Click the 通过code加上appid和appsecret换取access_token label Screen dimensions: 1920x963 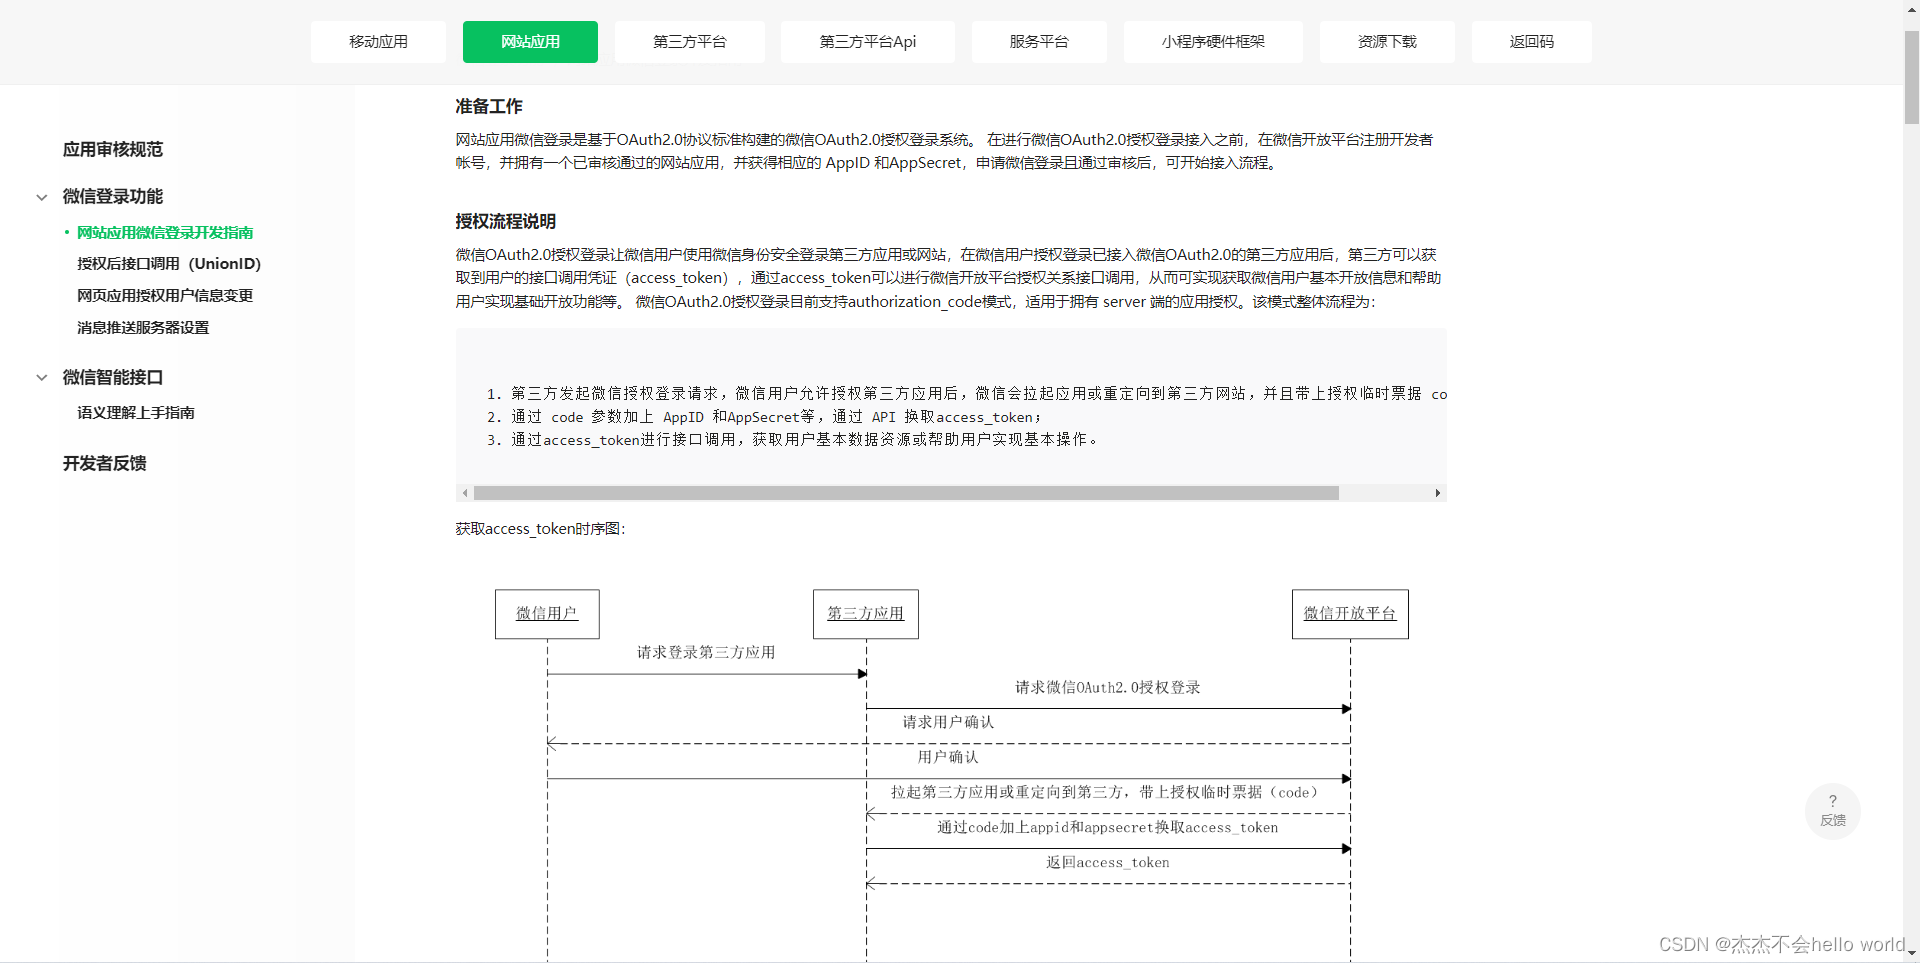1108,827
